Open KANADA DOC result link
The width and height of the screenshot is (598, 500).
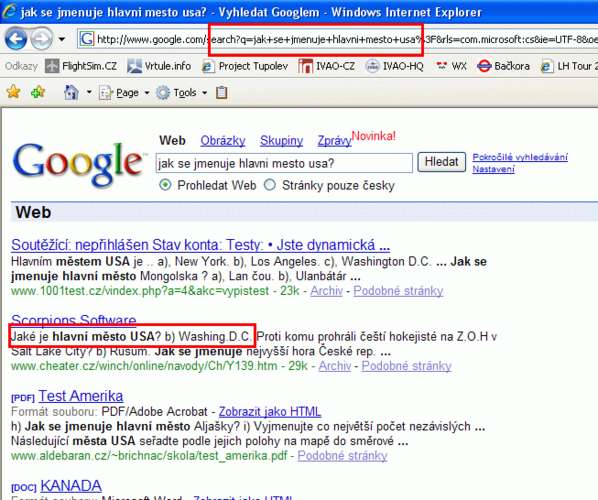coord(71,486)
